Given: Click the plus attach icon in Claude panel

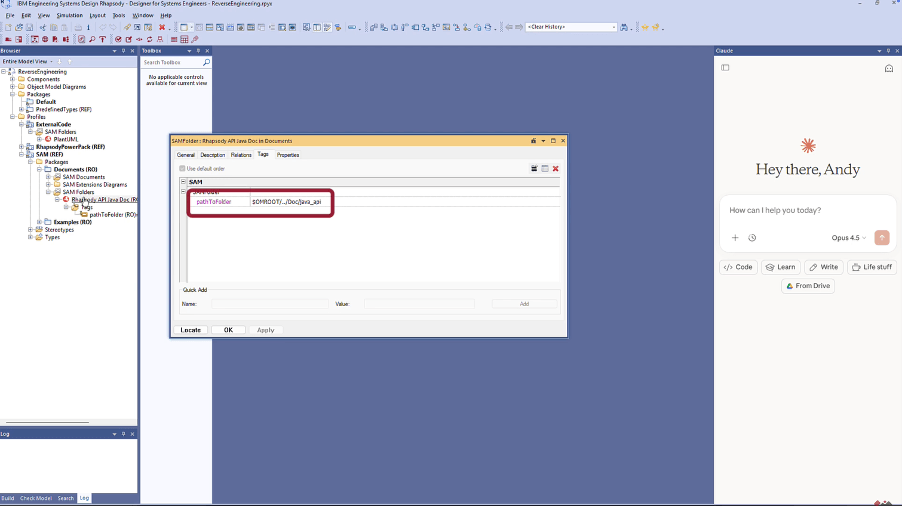Looking at the screenshot, I should tap(735, 237).
